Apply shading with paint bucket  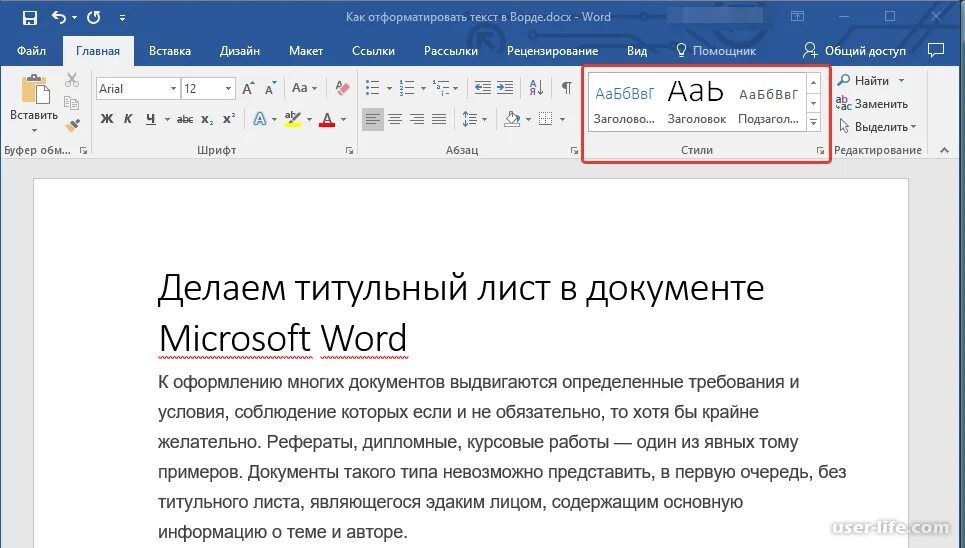[512, 119]
